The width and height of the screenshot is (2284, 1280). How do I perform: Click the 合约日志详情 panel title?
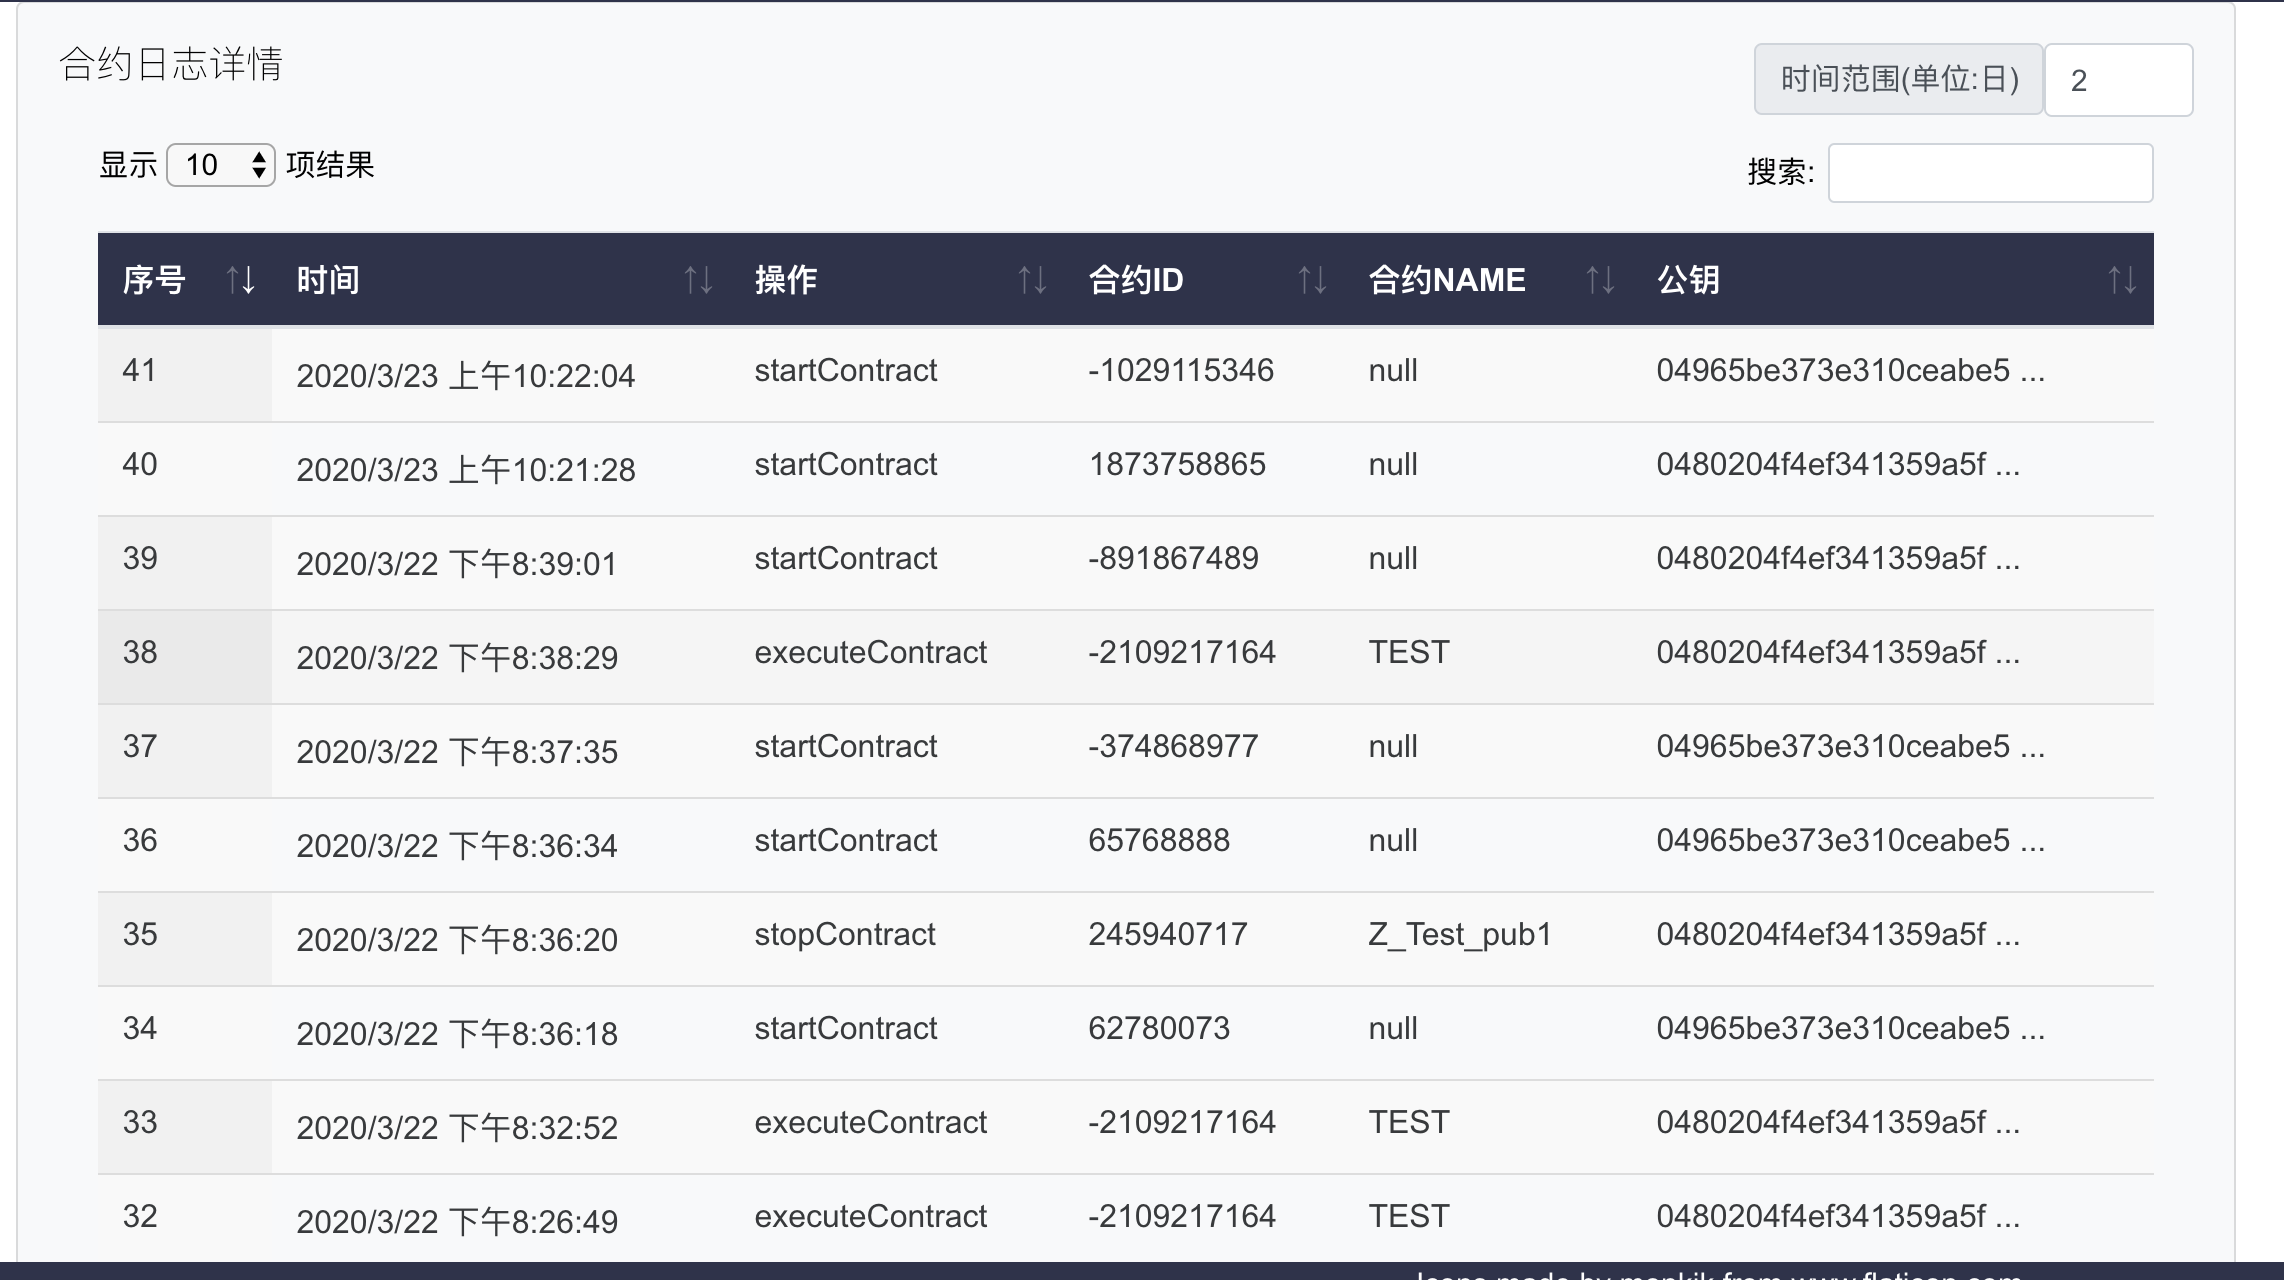[x=171, y=64]
